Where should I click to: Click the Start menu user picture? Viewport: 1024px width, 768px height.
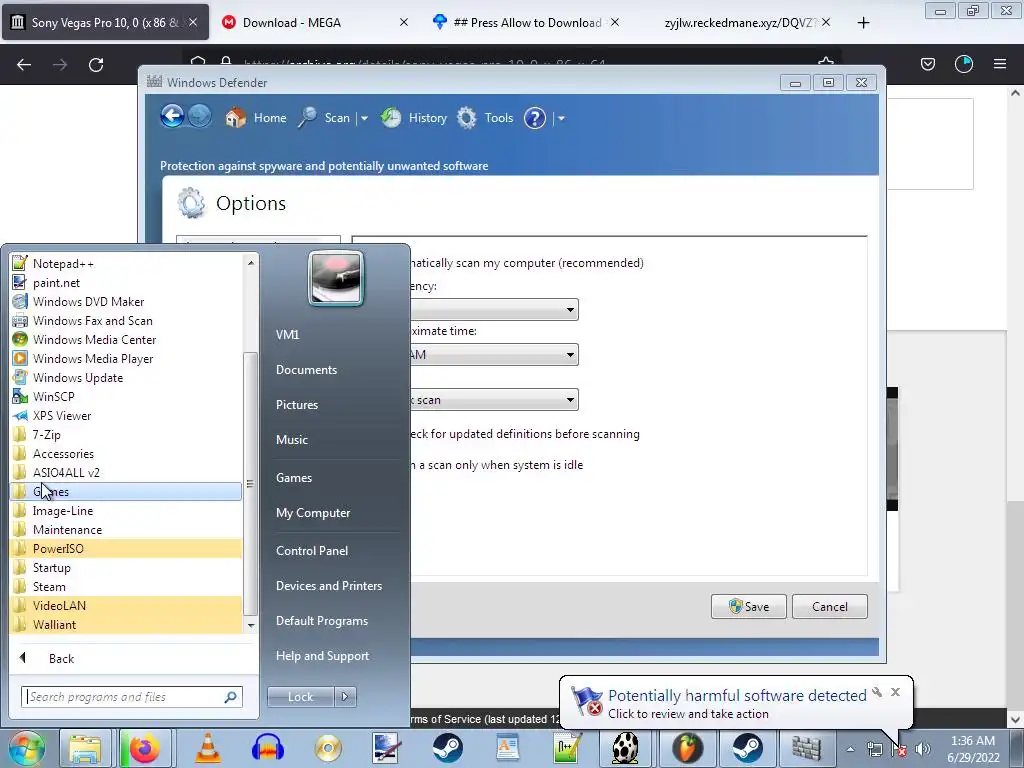(x=335, y=278)
